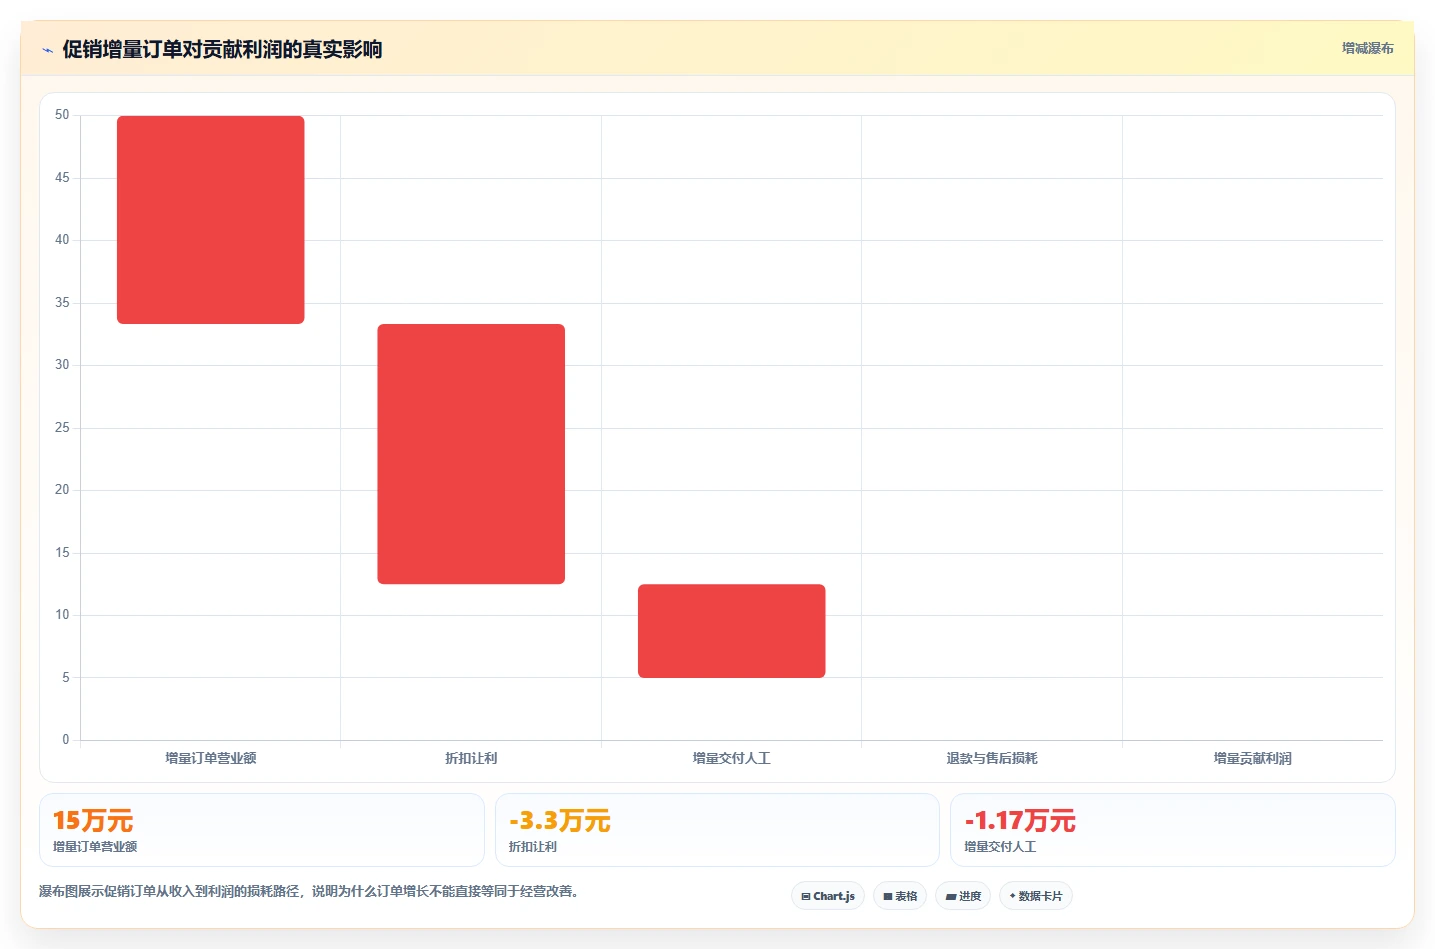Open the 15万元 data card
Screen dimensions: 1435x949
click(262, 830)
